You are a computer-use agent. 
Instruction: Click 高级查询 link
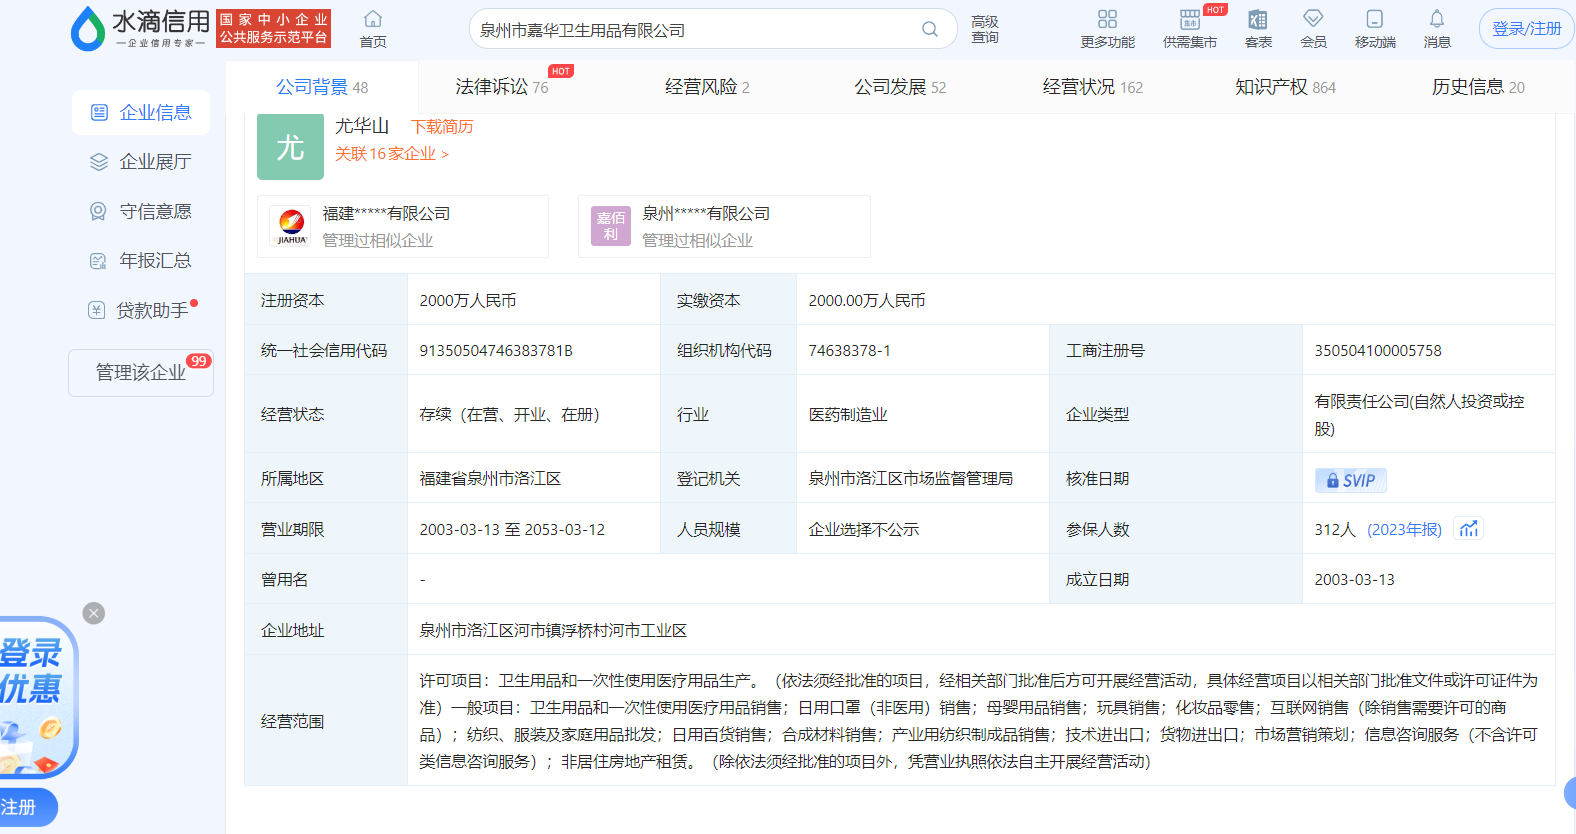point(985,29)
